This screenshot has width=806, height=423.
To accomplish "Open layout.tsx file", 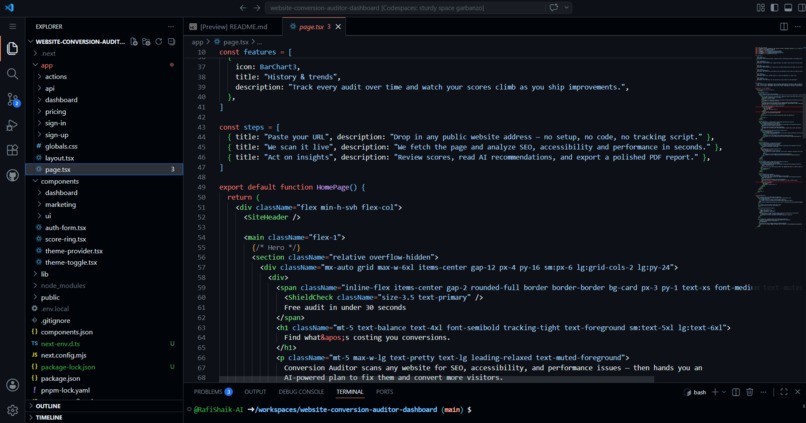I will [x=104, y=158].
